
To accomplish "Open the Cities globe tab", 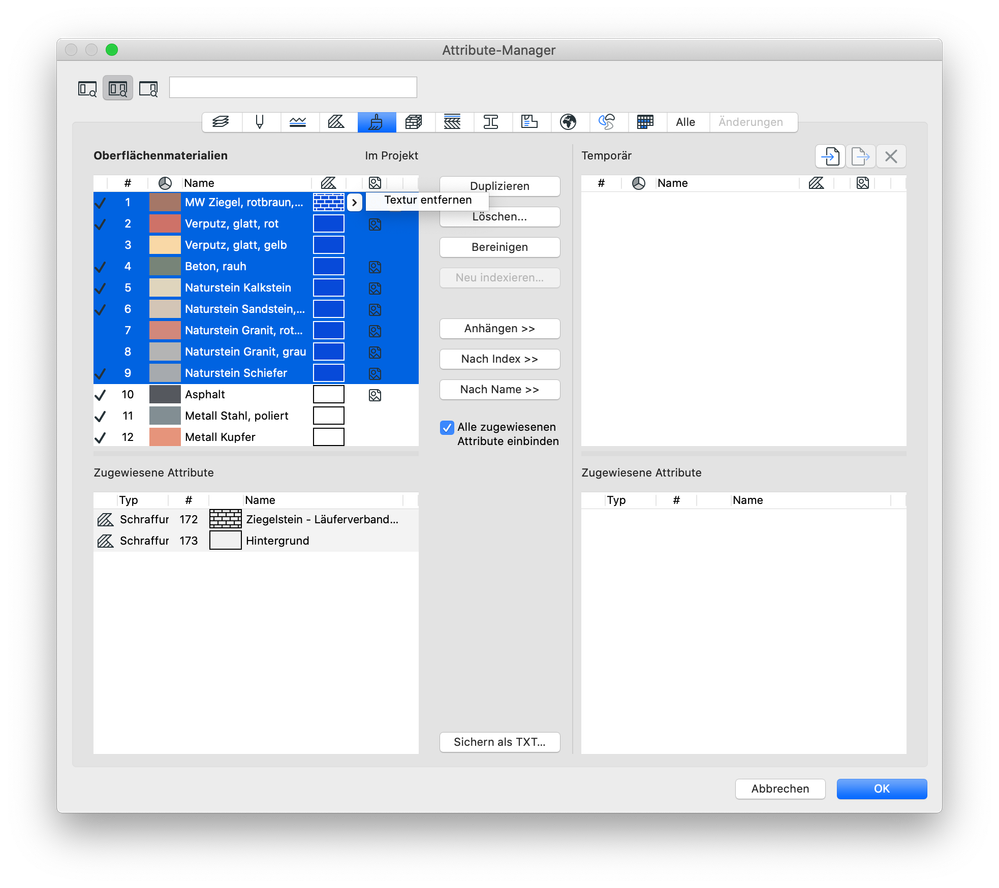I will click(x=568, y=122).
